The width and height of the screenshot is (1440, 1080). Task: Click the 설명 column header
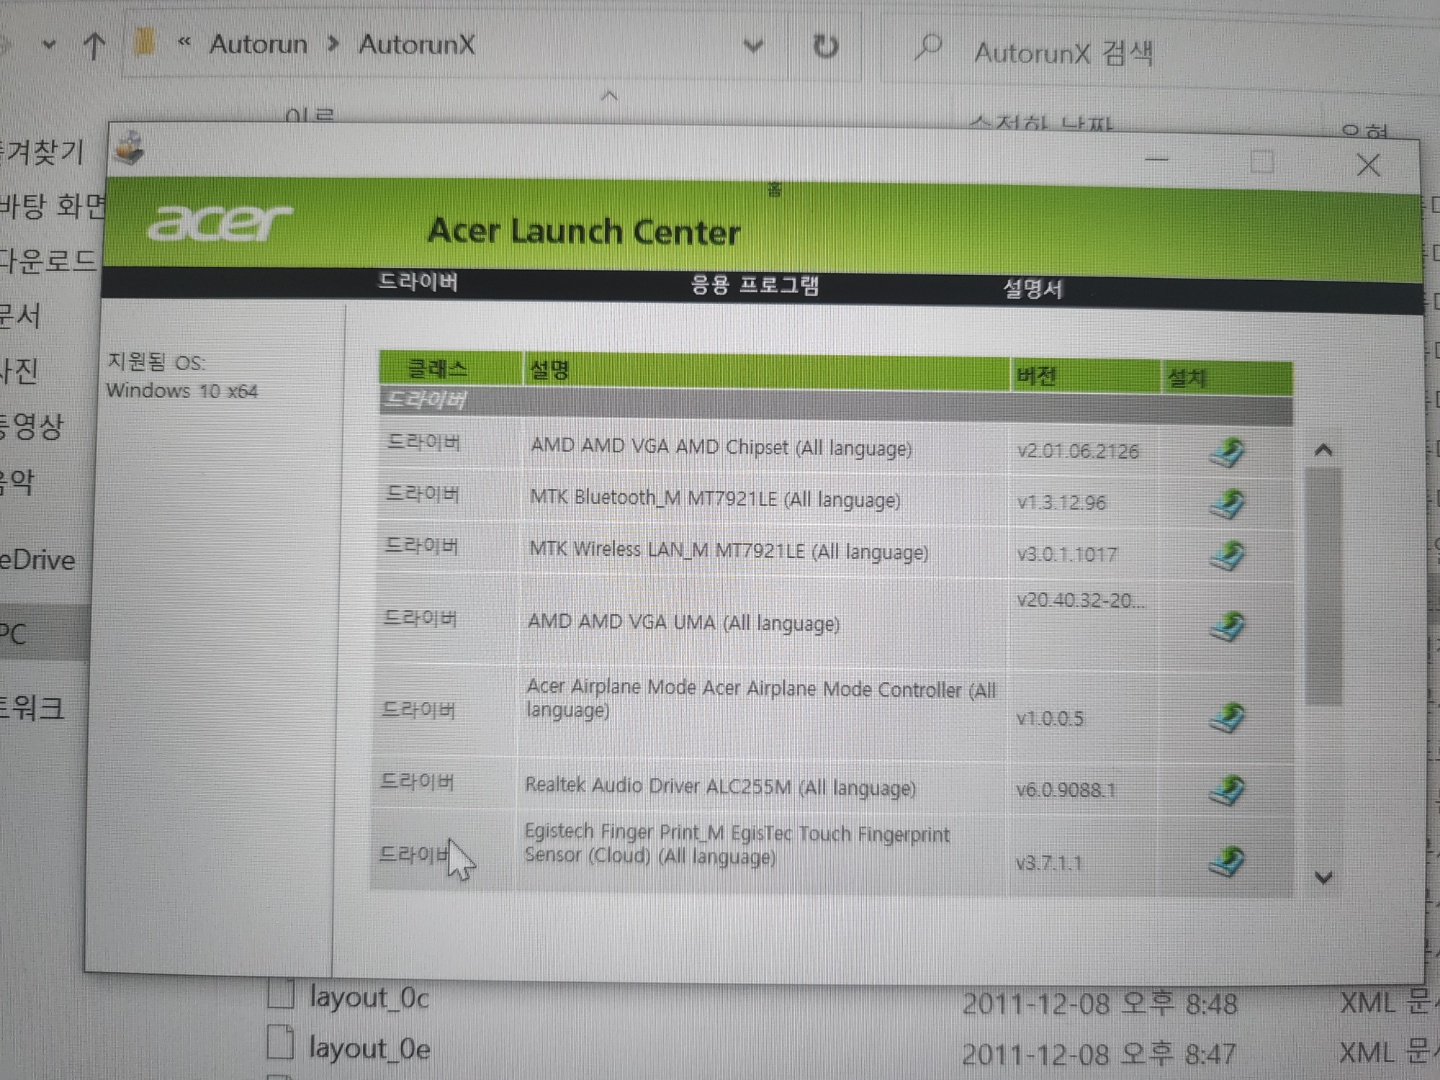[767, 371]
